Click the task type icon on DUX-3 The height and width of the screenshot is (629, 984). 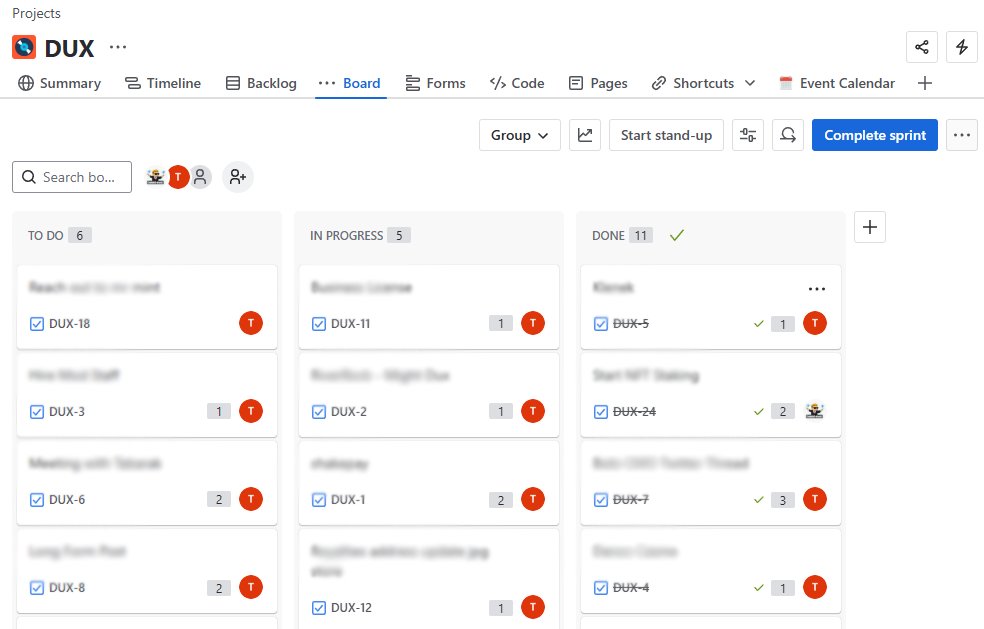[x=37, y=412]
